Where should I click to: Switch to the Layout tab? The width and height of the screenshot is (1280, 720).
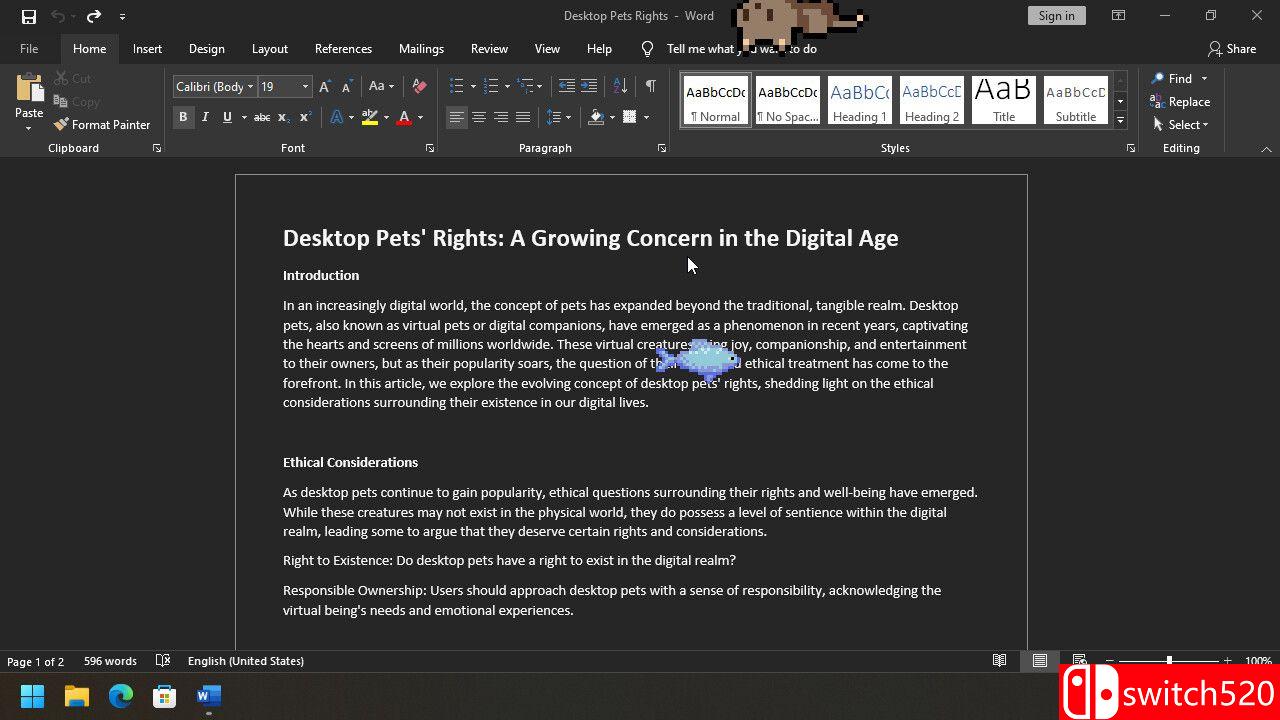tap(269, 49)
